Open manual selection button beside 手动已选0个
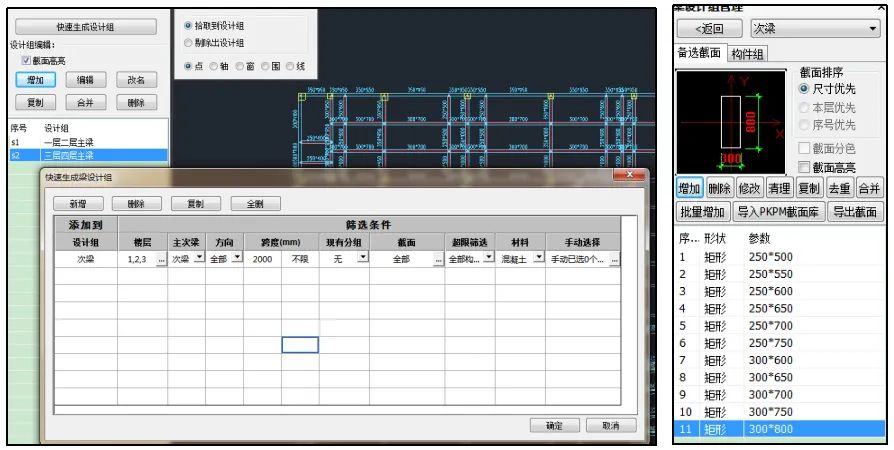The height and width of the screenshot is (450, 894). click(x=614, y=260)
